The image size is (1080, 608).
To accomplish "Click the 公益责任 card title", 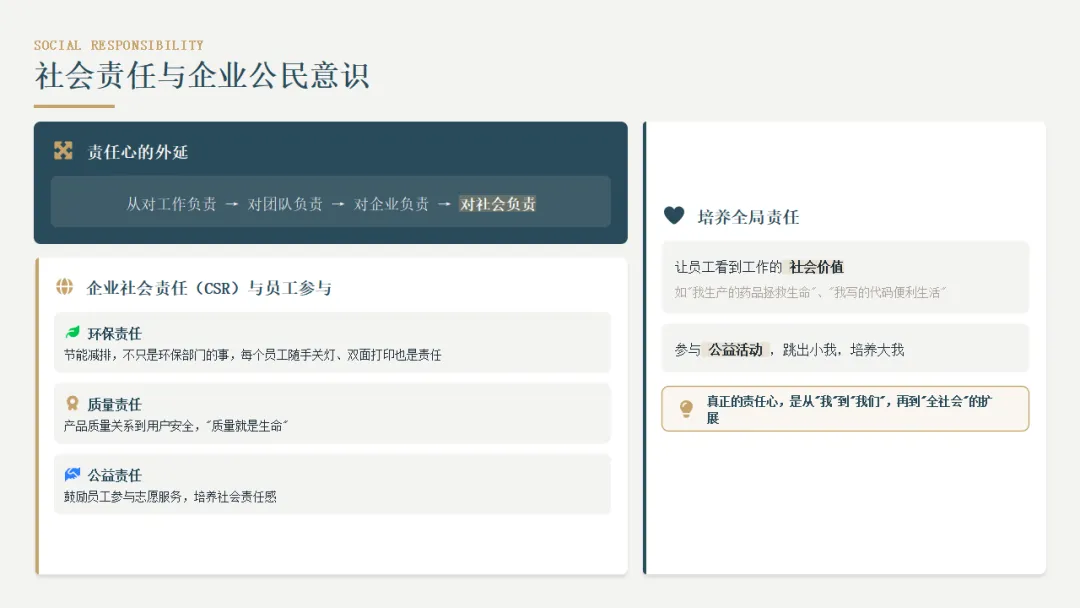I will (x=114, y=476).
